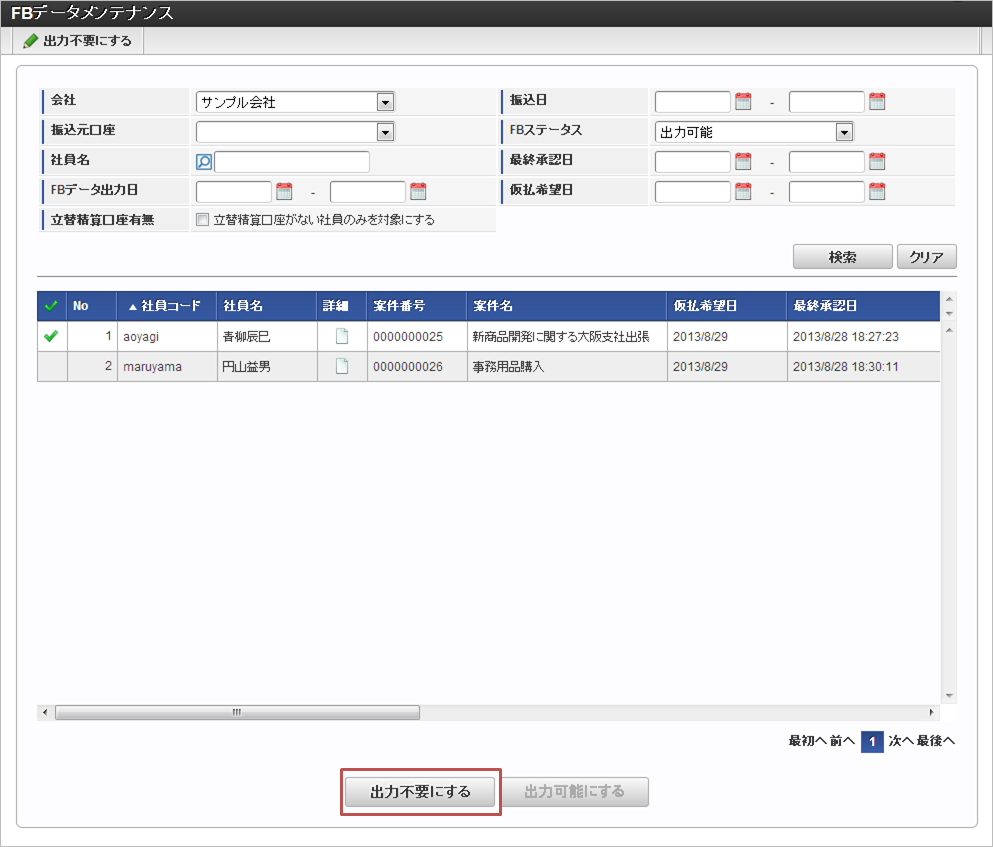
Task: Focus the 社員名 text input field
Action: tap(292, 162)
